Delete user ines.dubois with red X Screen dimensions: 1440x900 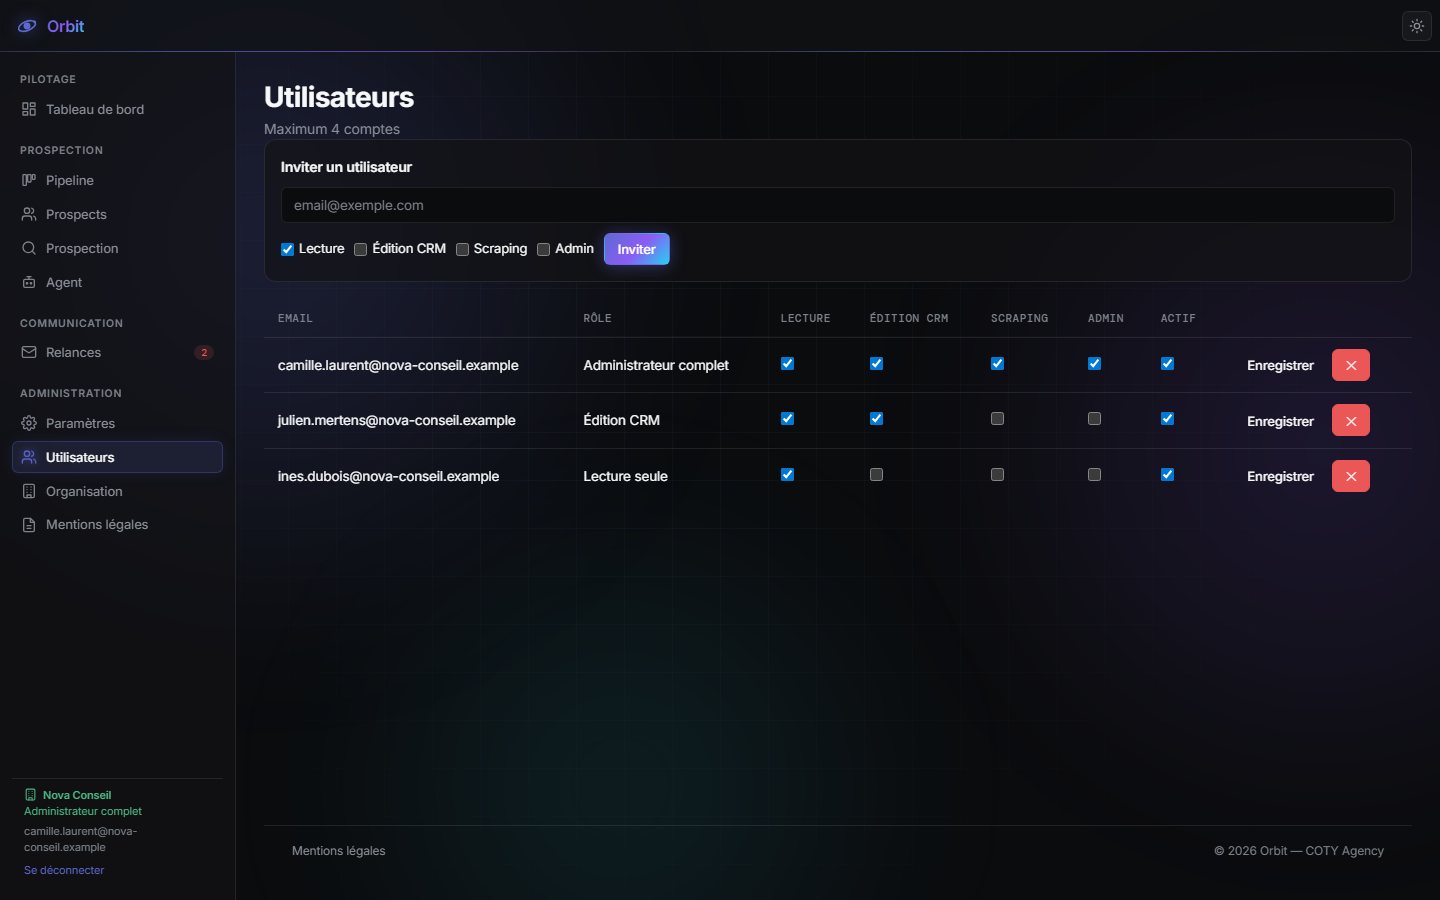(1351, 476)
